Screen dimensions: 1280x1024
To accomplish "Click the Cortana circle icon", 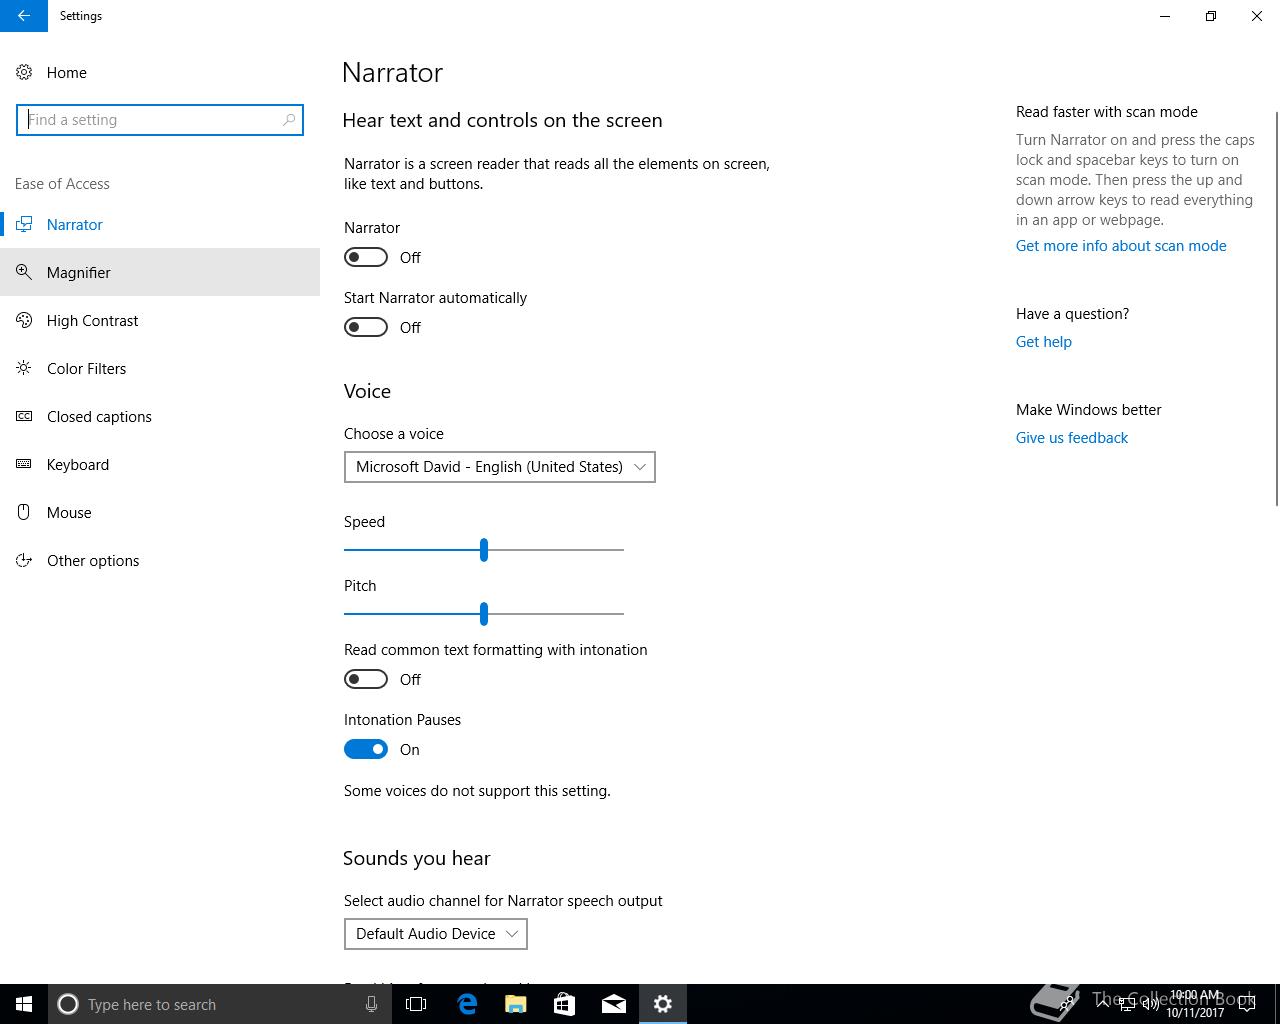I will [x=68, y=1004].
